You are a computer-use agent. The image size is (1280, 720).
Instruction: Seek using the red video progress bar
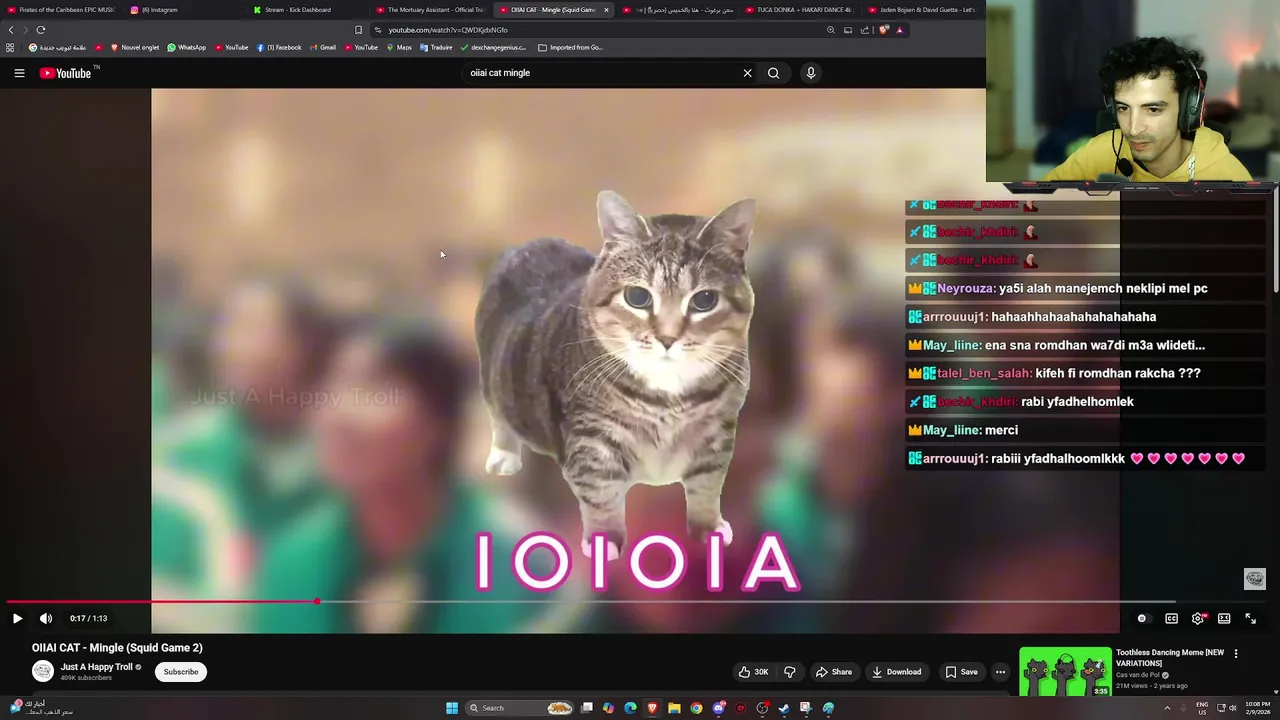160,602
